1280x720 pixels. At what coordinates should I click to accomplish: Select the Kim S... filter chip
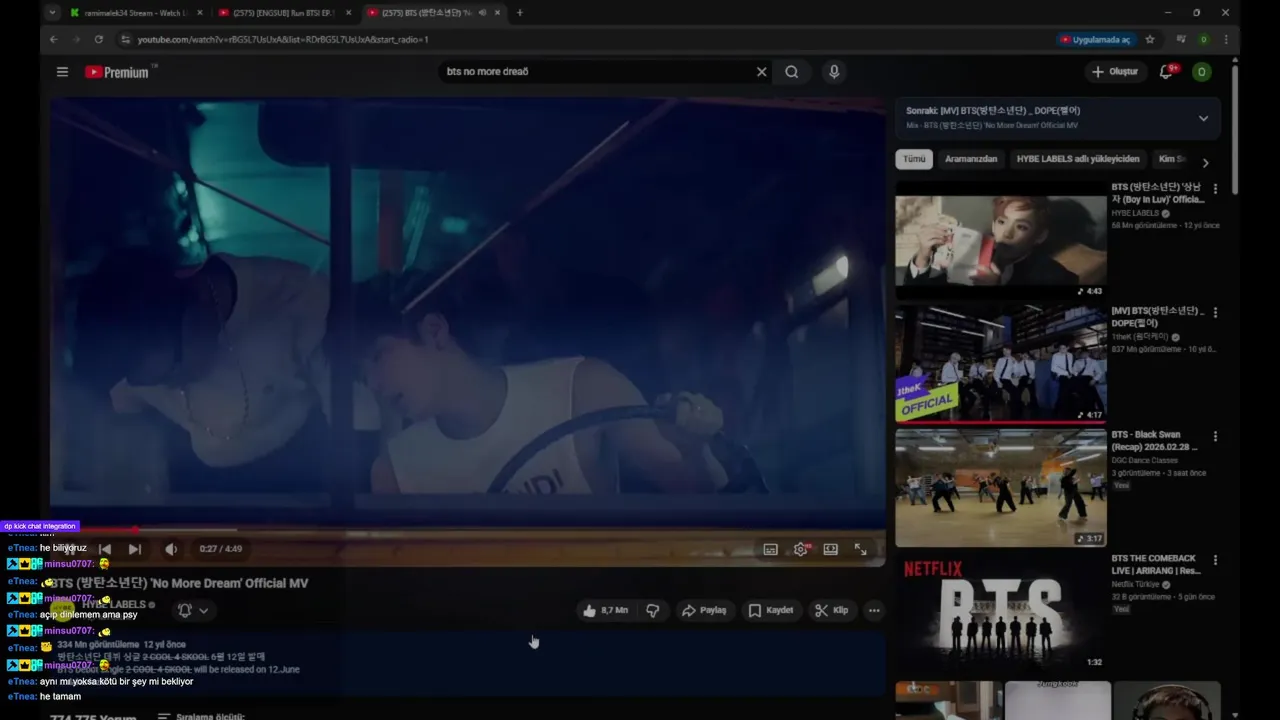coord(1172,159)
